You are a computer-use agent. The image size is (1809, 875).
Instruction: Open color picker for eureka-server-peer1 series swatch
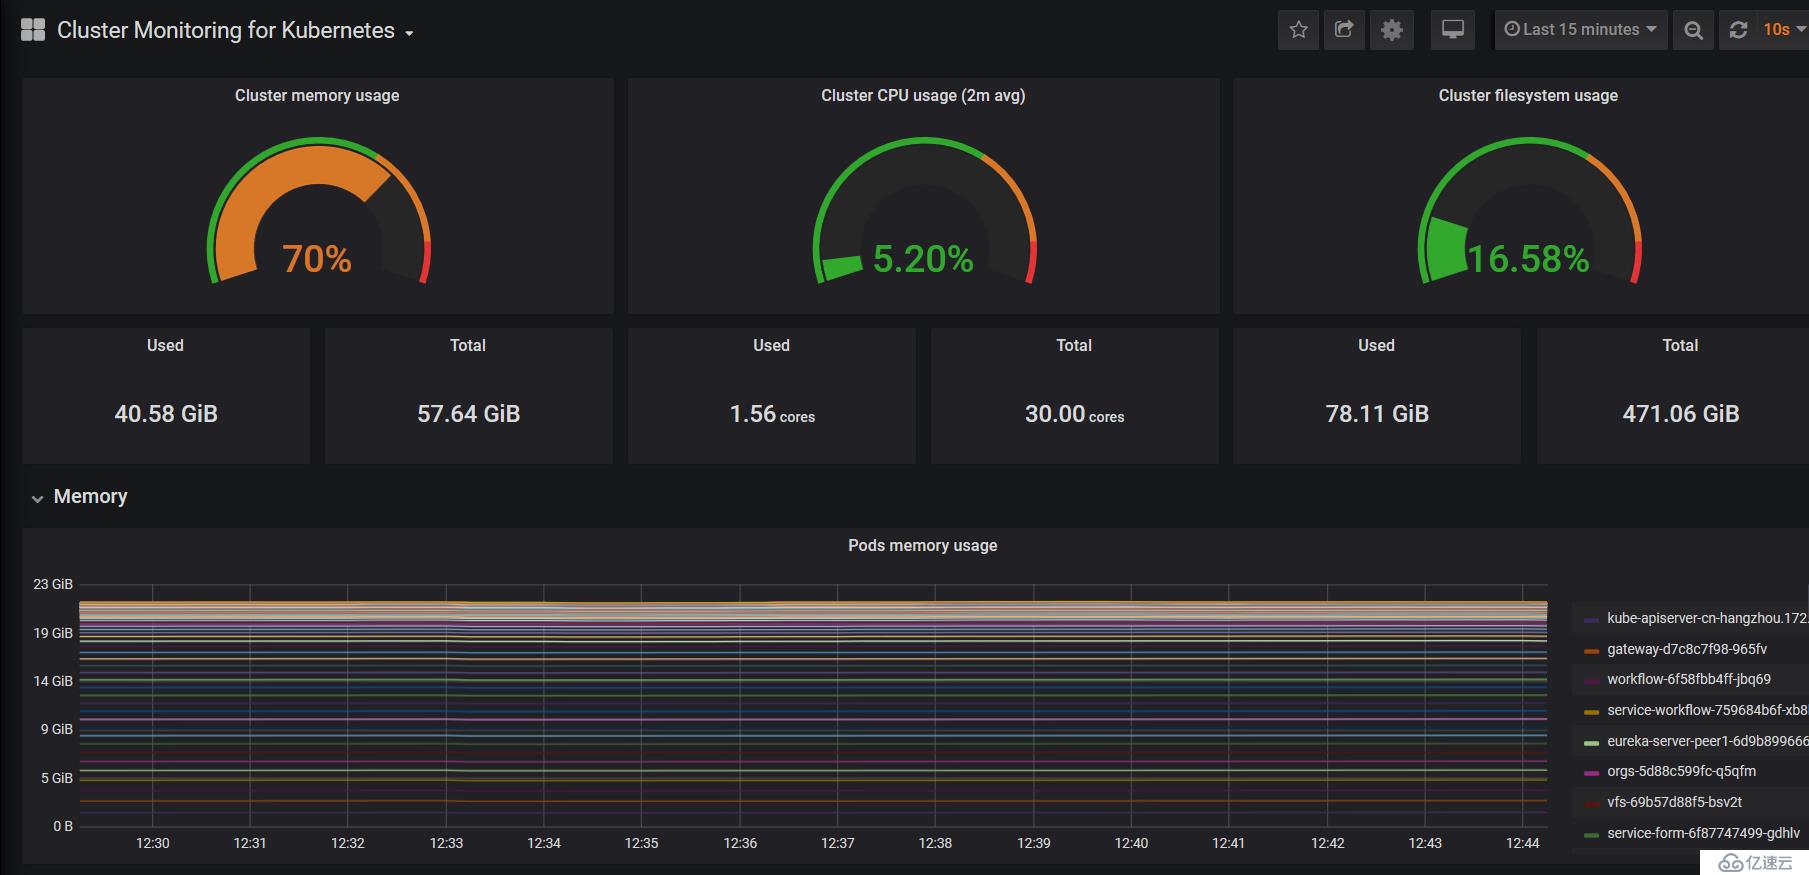[x=1591, y=743]
